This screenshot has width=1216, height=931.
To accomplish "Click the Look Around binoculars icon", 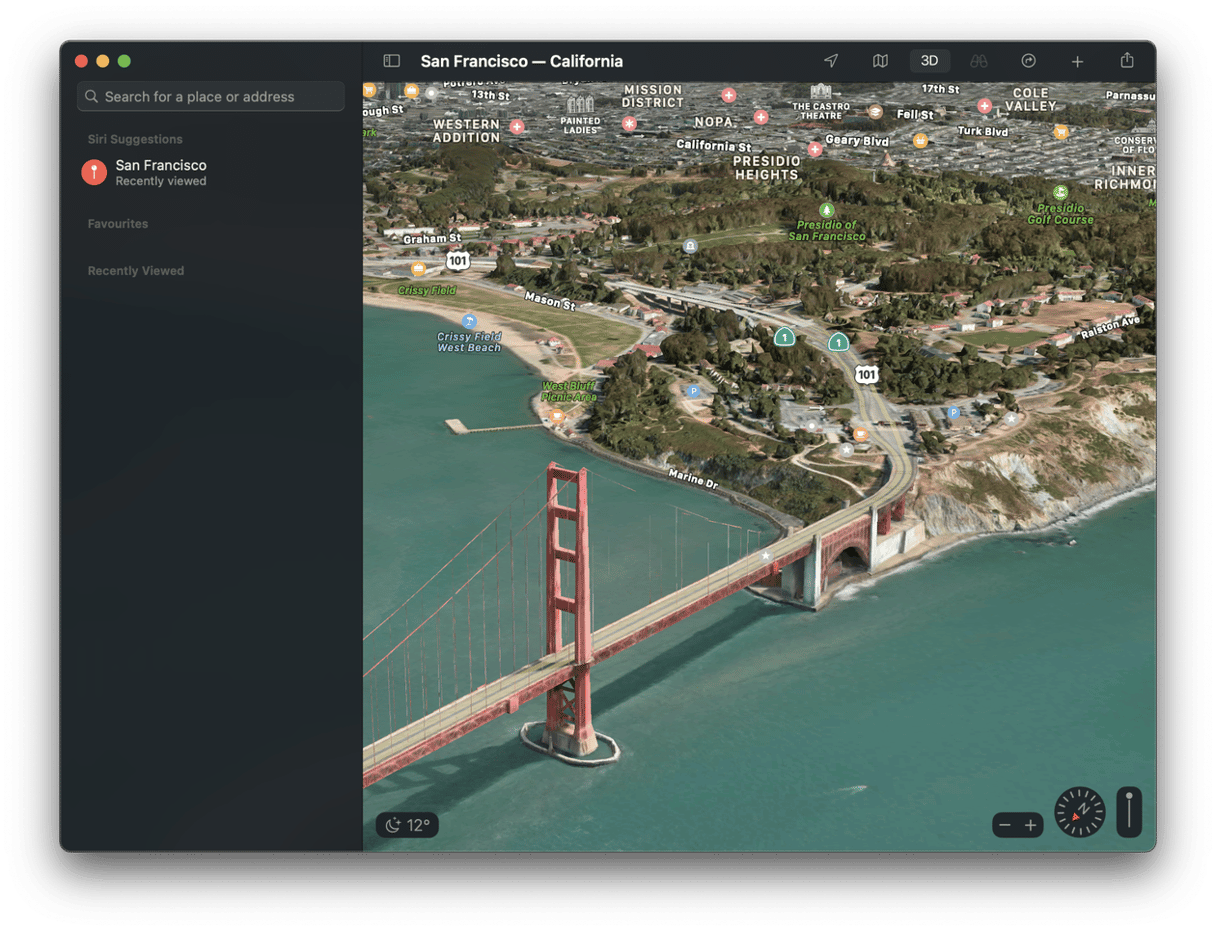I will pos(979,61).
